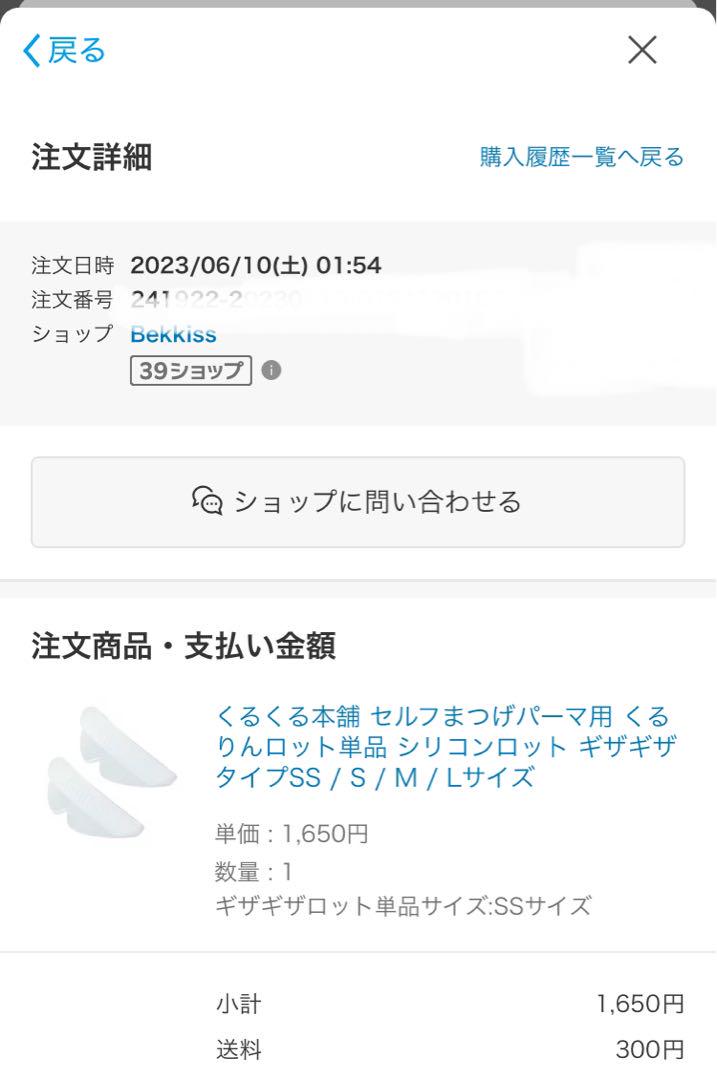Tap the 39ショップ badge
Screen dimensions: 717x1080
190,370
